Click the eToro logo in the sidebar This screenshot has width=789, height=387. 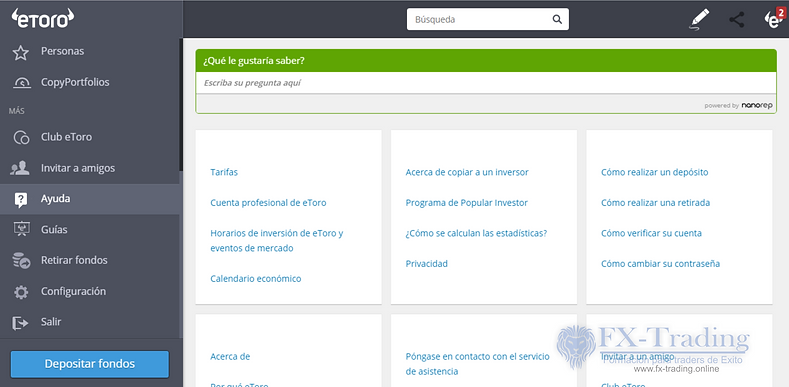42,19
